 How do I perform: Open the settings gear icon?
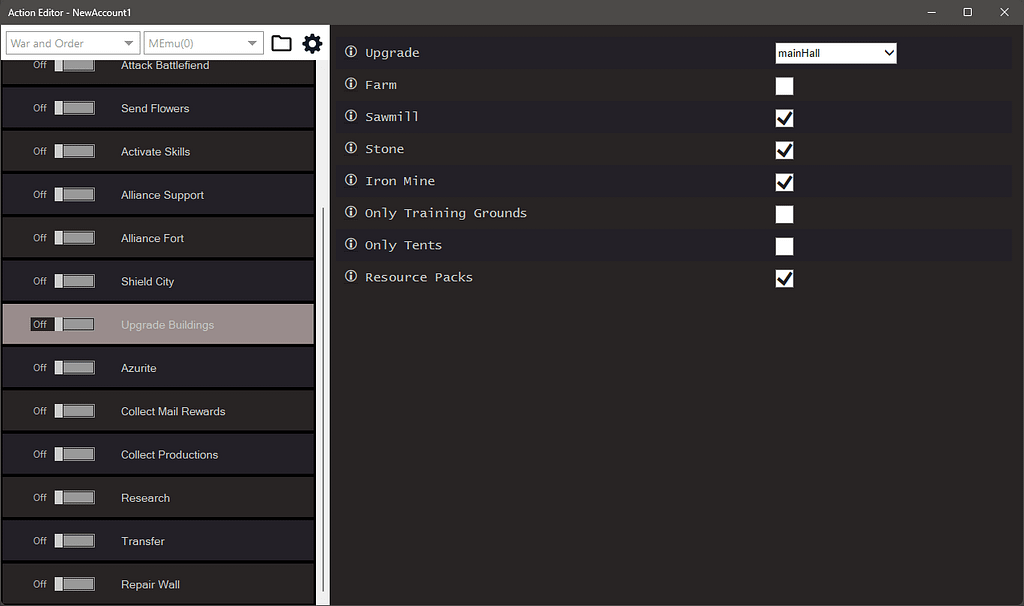312,43
